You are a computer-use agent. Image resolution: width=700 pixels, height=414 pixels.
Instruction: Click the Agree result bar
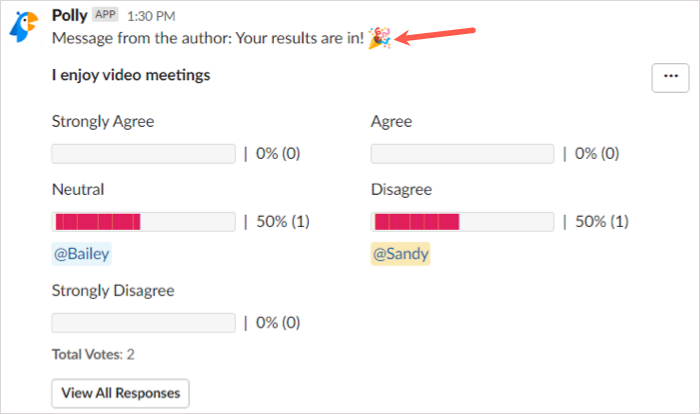pyautogui.click(x=462, y=154)
